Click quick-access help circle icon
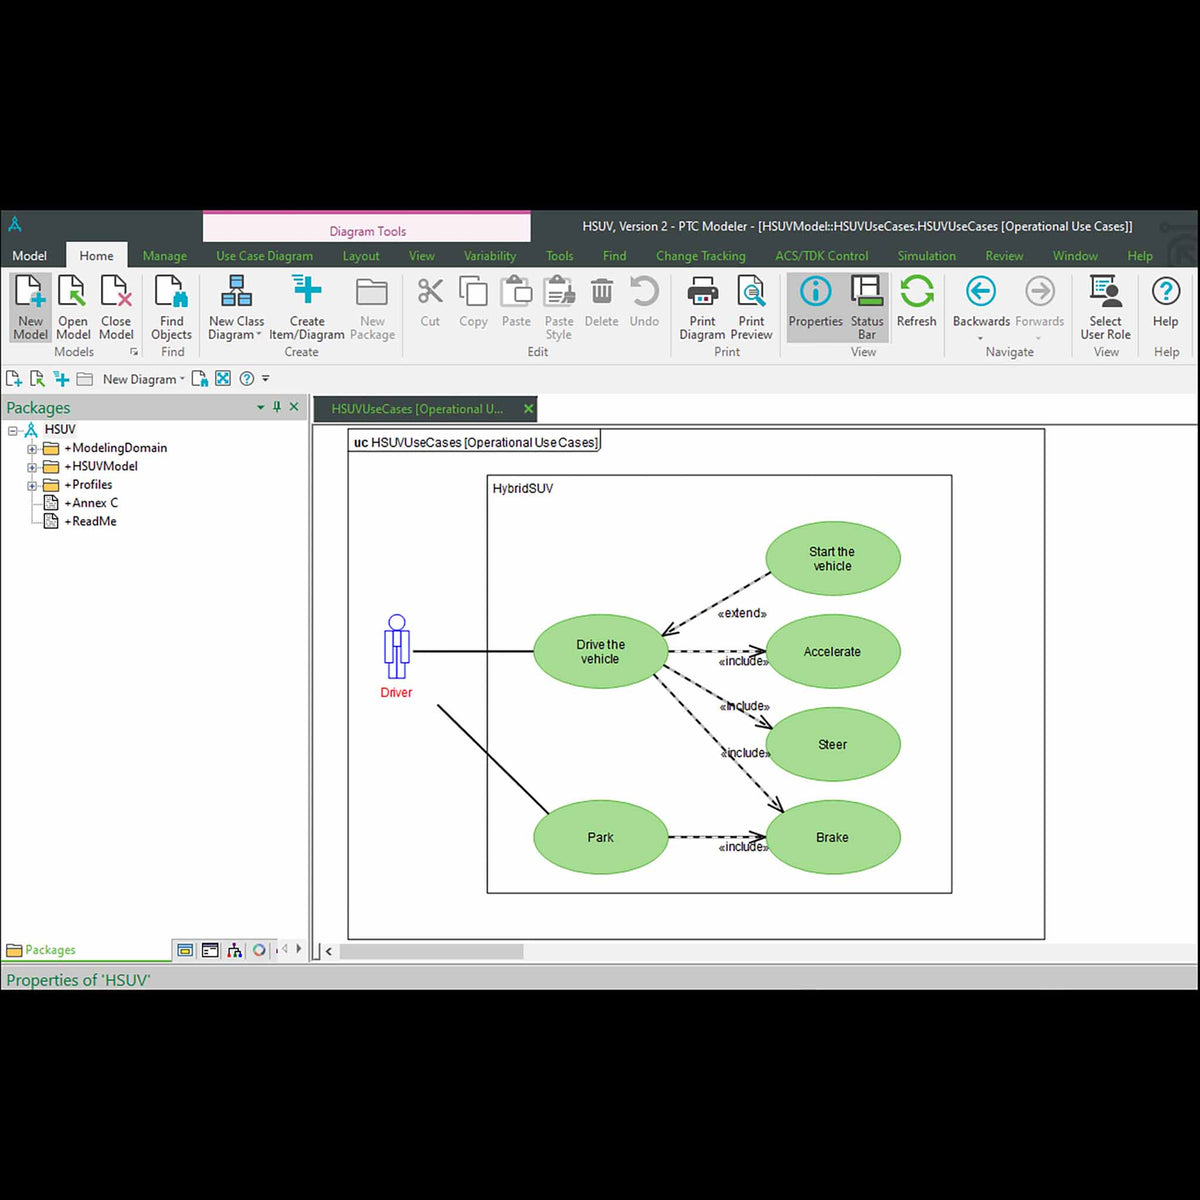The width and height of the screenshot is (1200, 1200). click(x=246, y=379)
